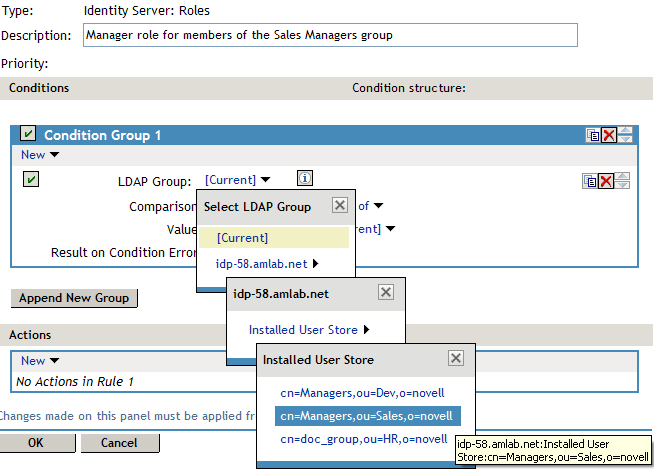Click the Append New Group button
This screenshot has height=470, width=654.
point(74,298)
